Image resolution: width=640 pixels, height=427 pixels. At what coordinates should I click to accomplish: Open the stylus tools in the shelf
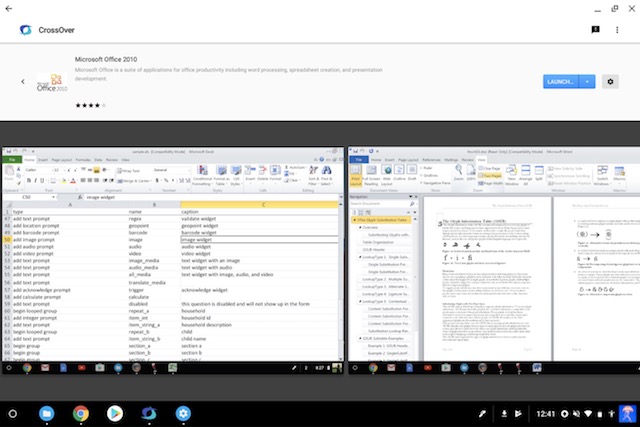482,414
